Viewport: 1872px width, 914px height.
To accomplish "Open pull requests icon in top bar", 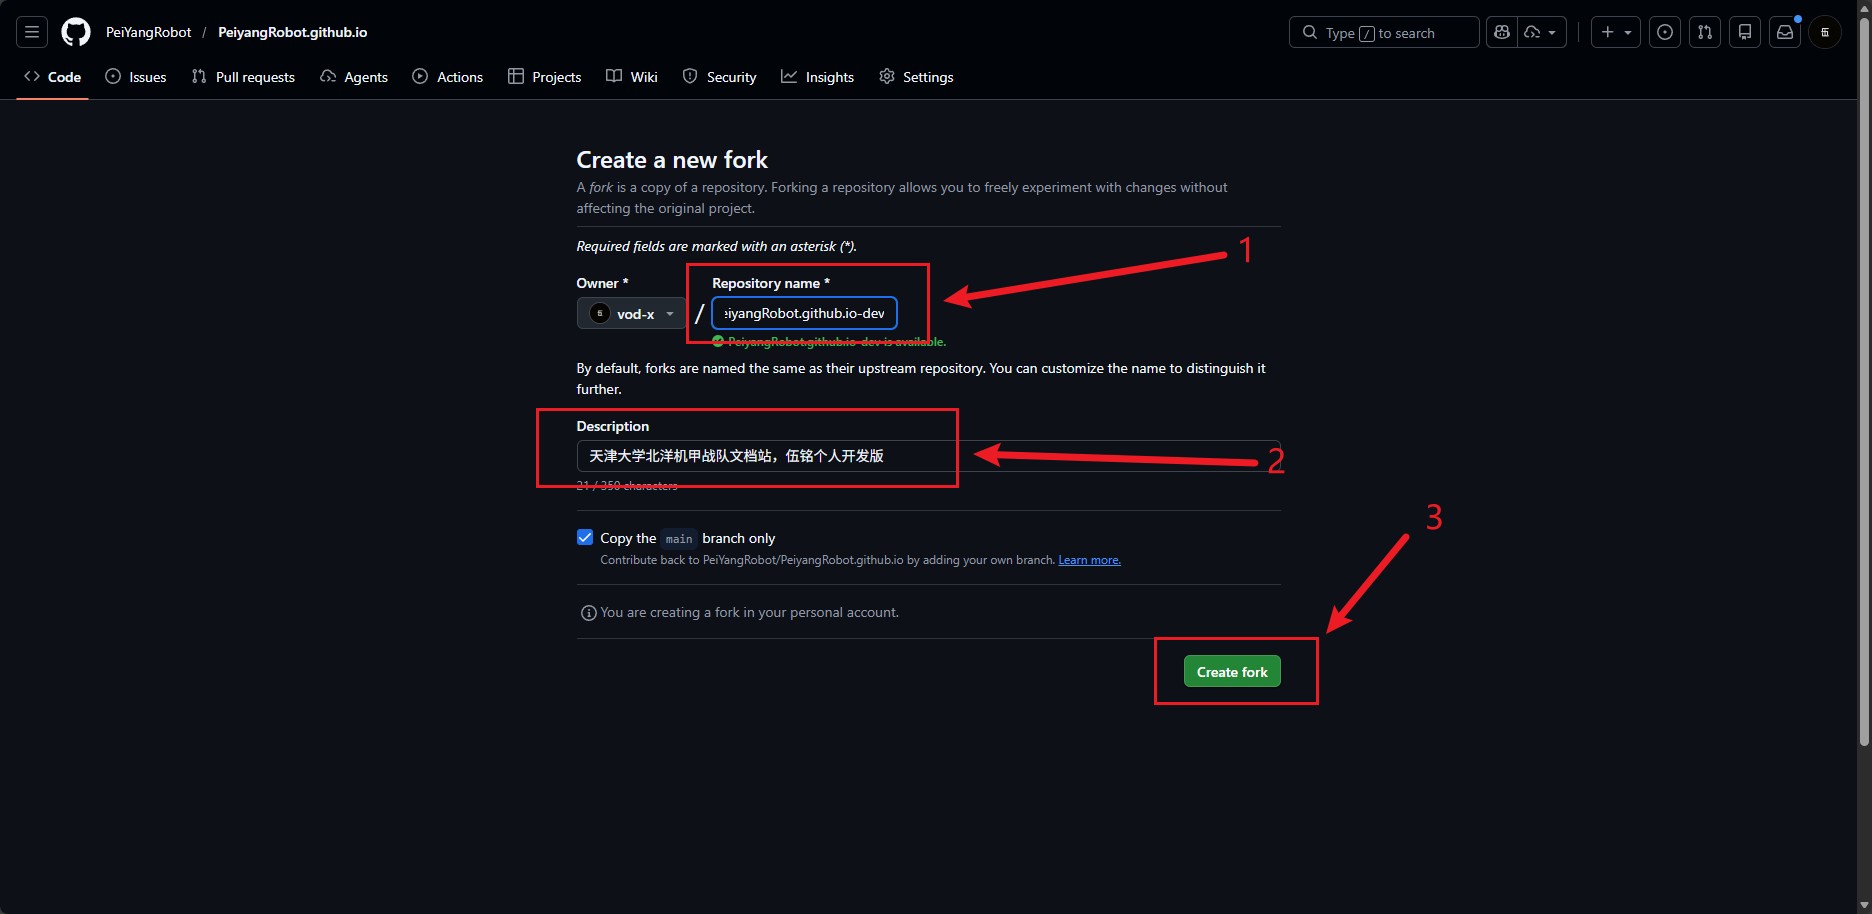I will point(1704,32).
